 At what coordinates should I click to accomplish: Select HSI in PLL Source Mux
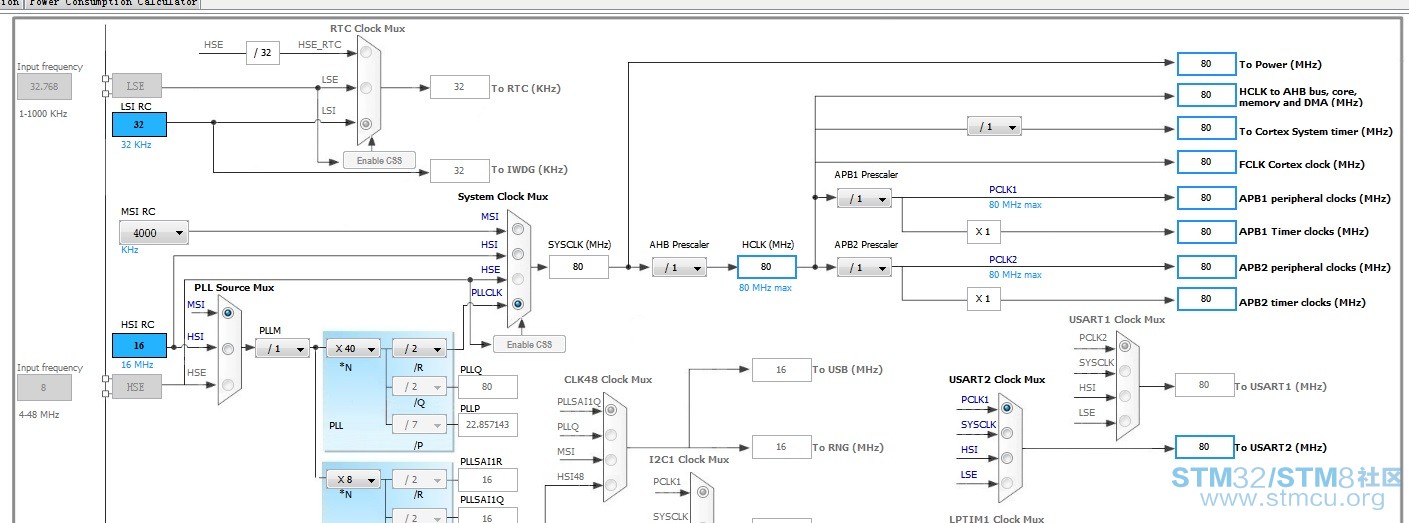tap(228, 348)
